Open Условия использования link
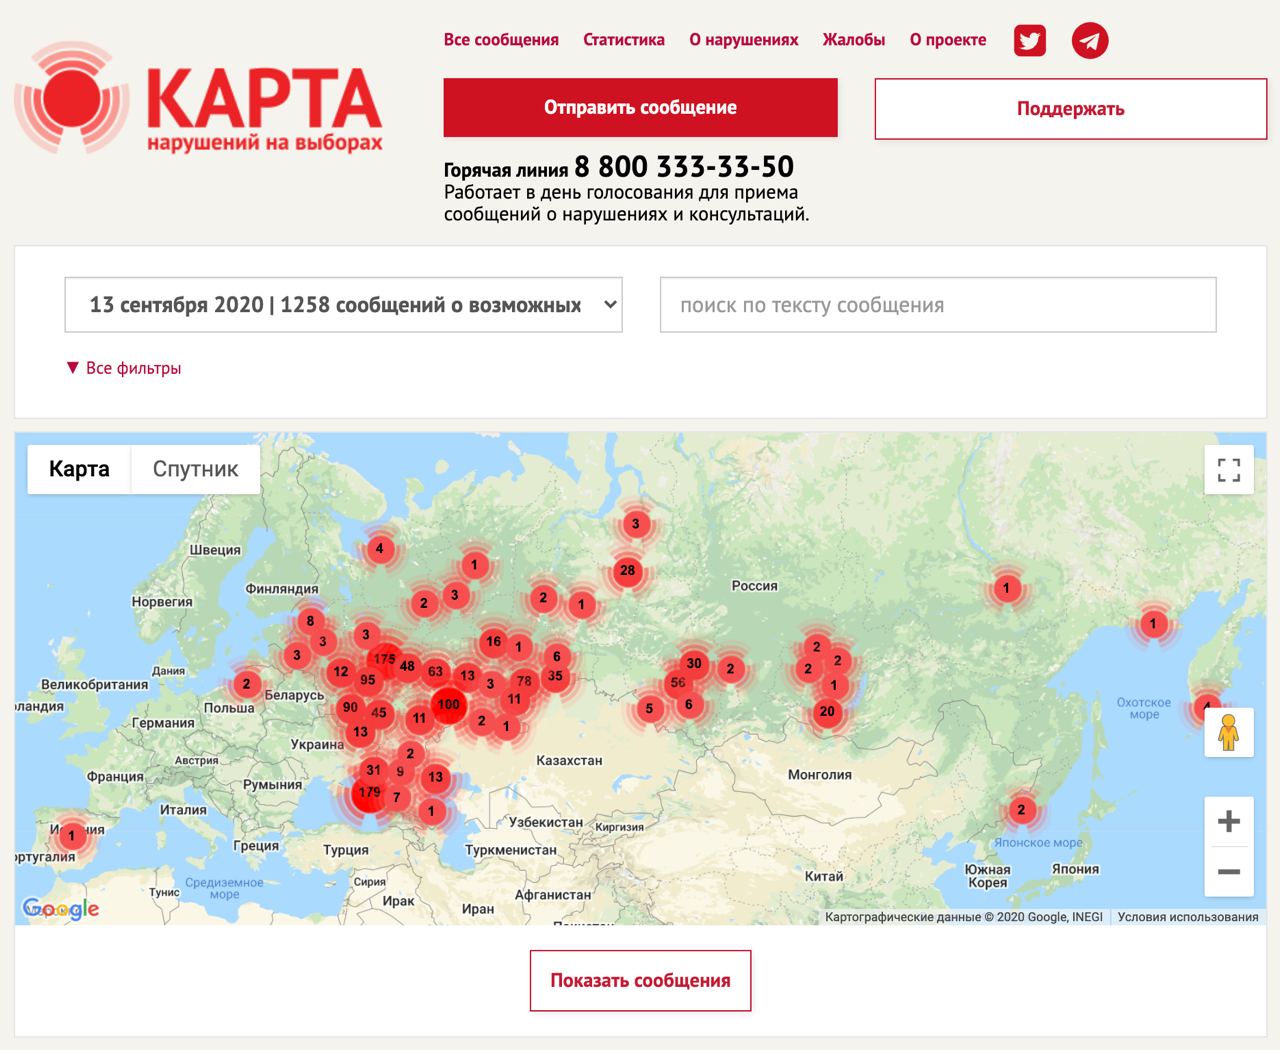1280x1050 pixels. [1188, 917]
